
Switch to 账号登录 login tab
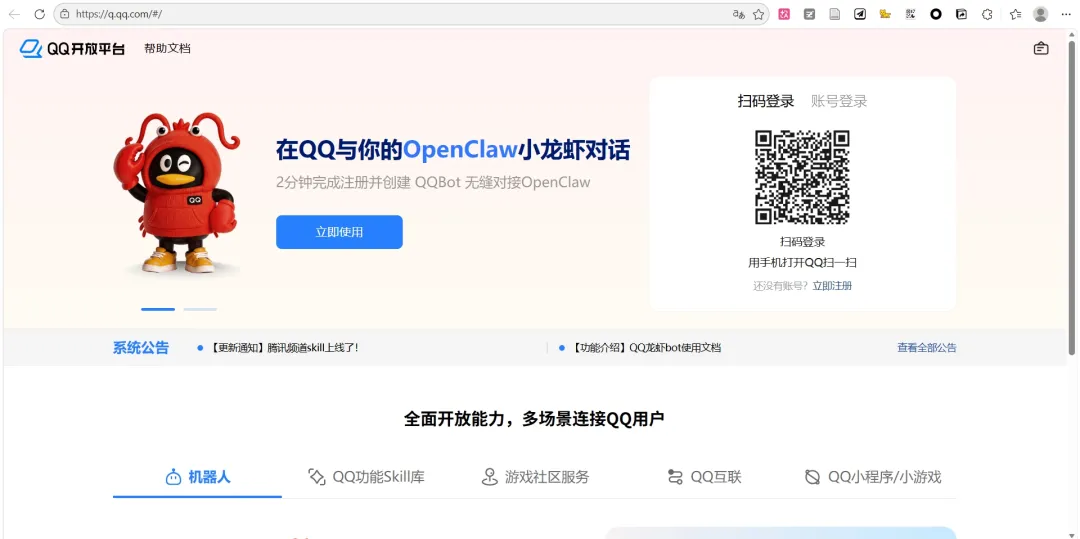point(839,101)
